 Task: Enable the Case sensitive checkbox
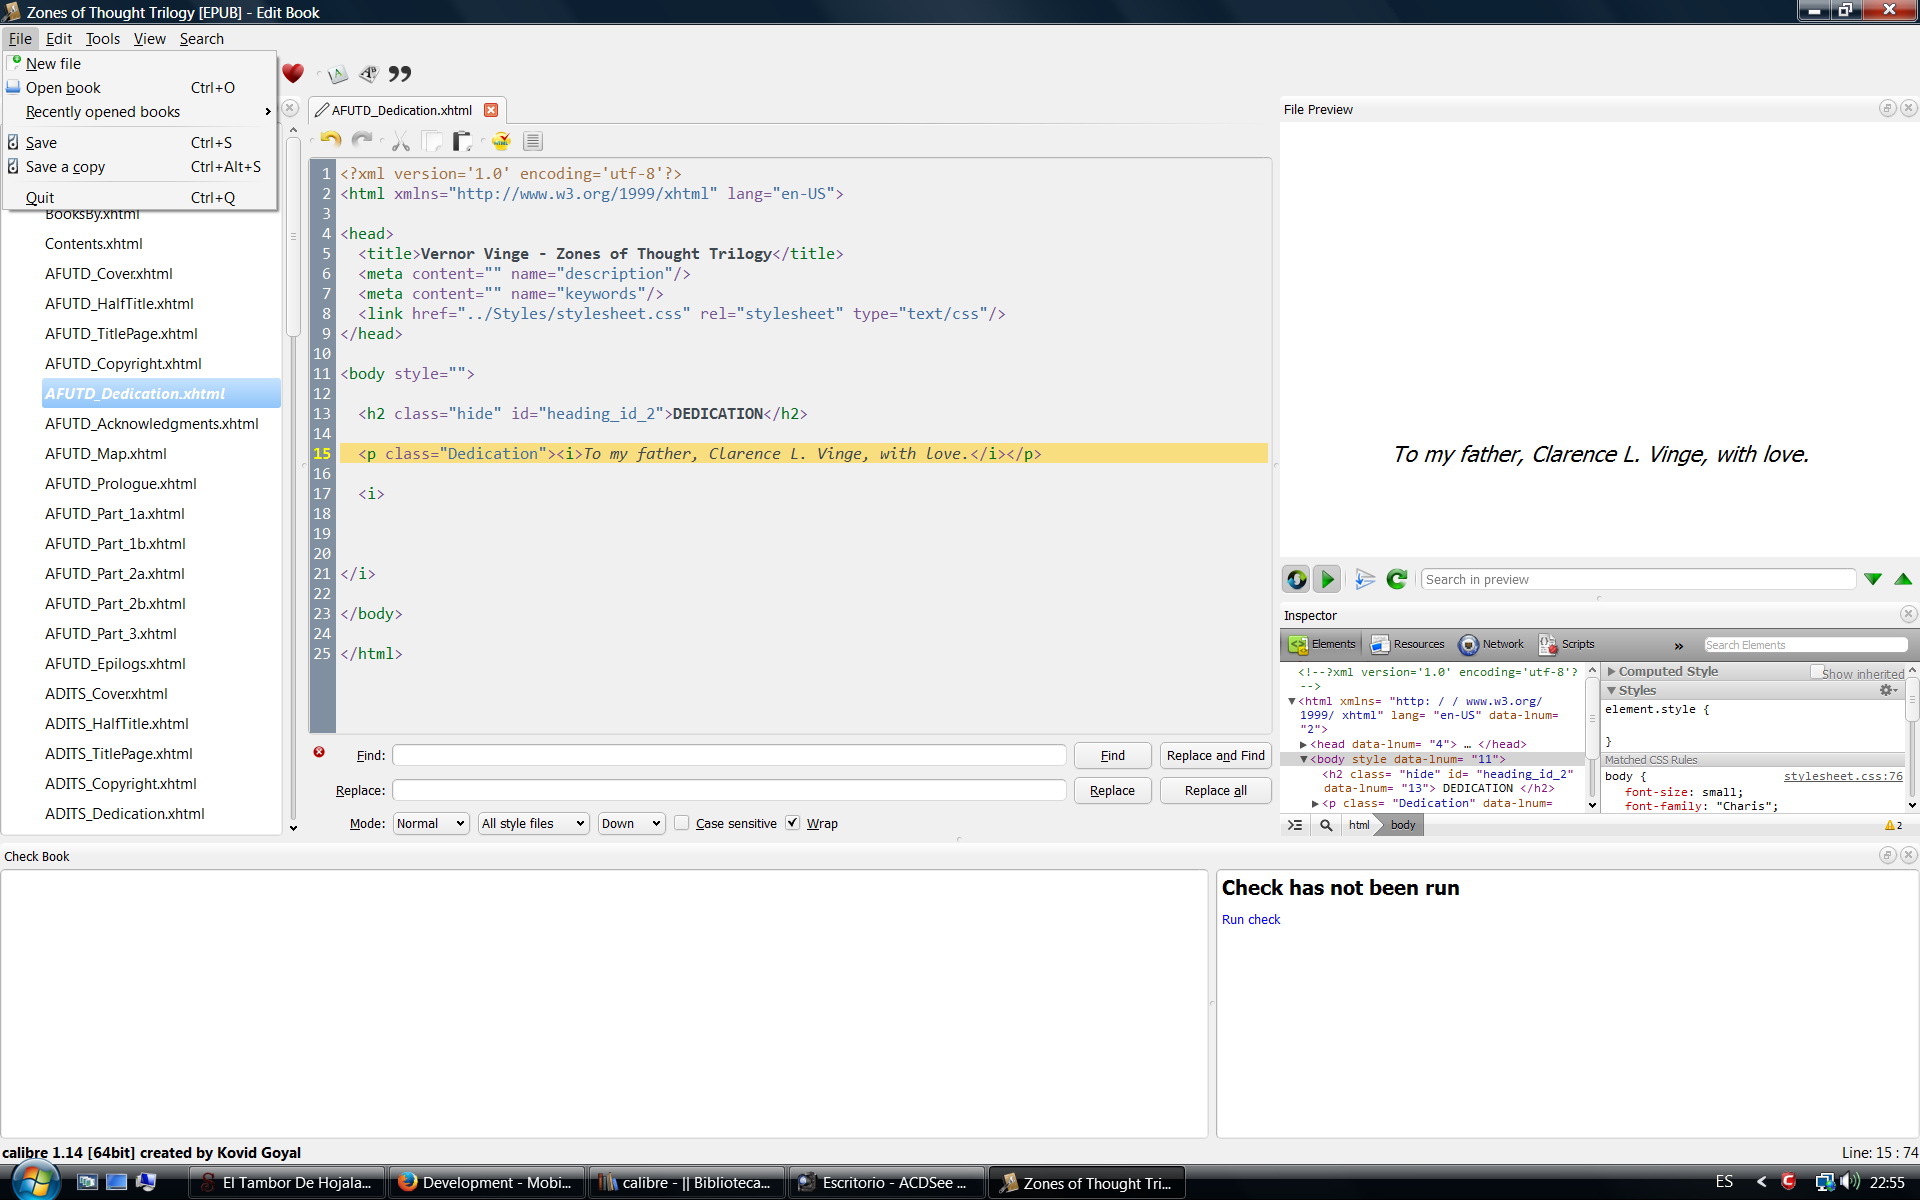click(x=682, y=823)
